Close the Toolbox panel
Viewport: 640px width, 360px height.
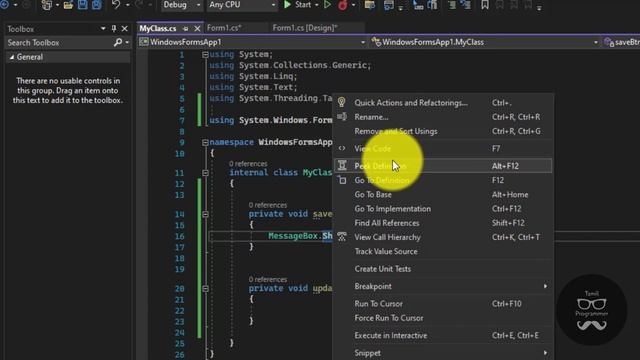[124, 29]
